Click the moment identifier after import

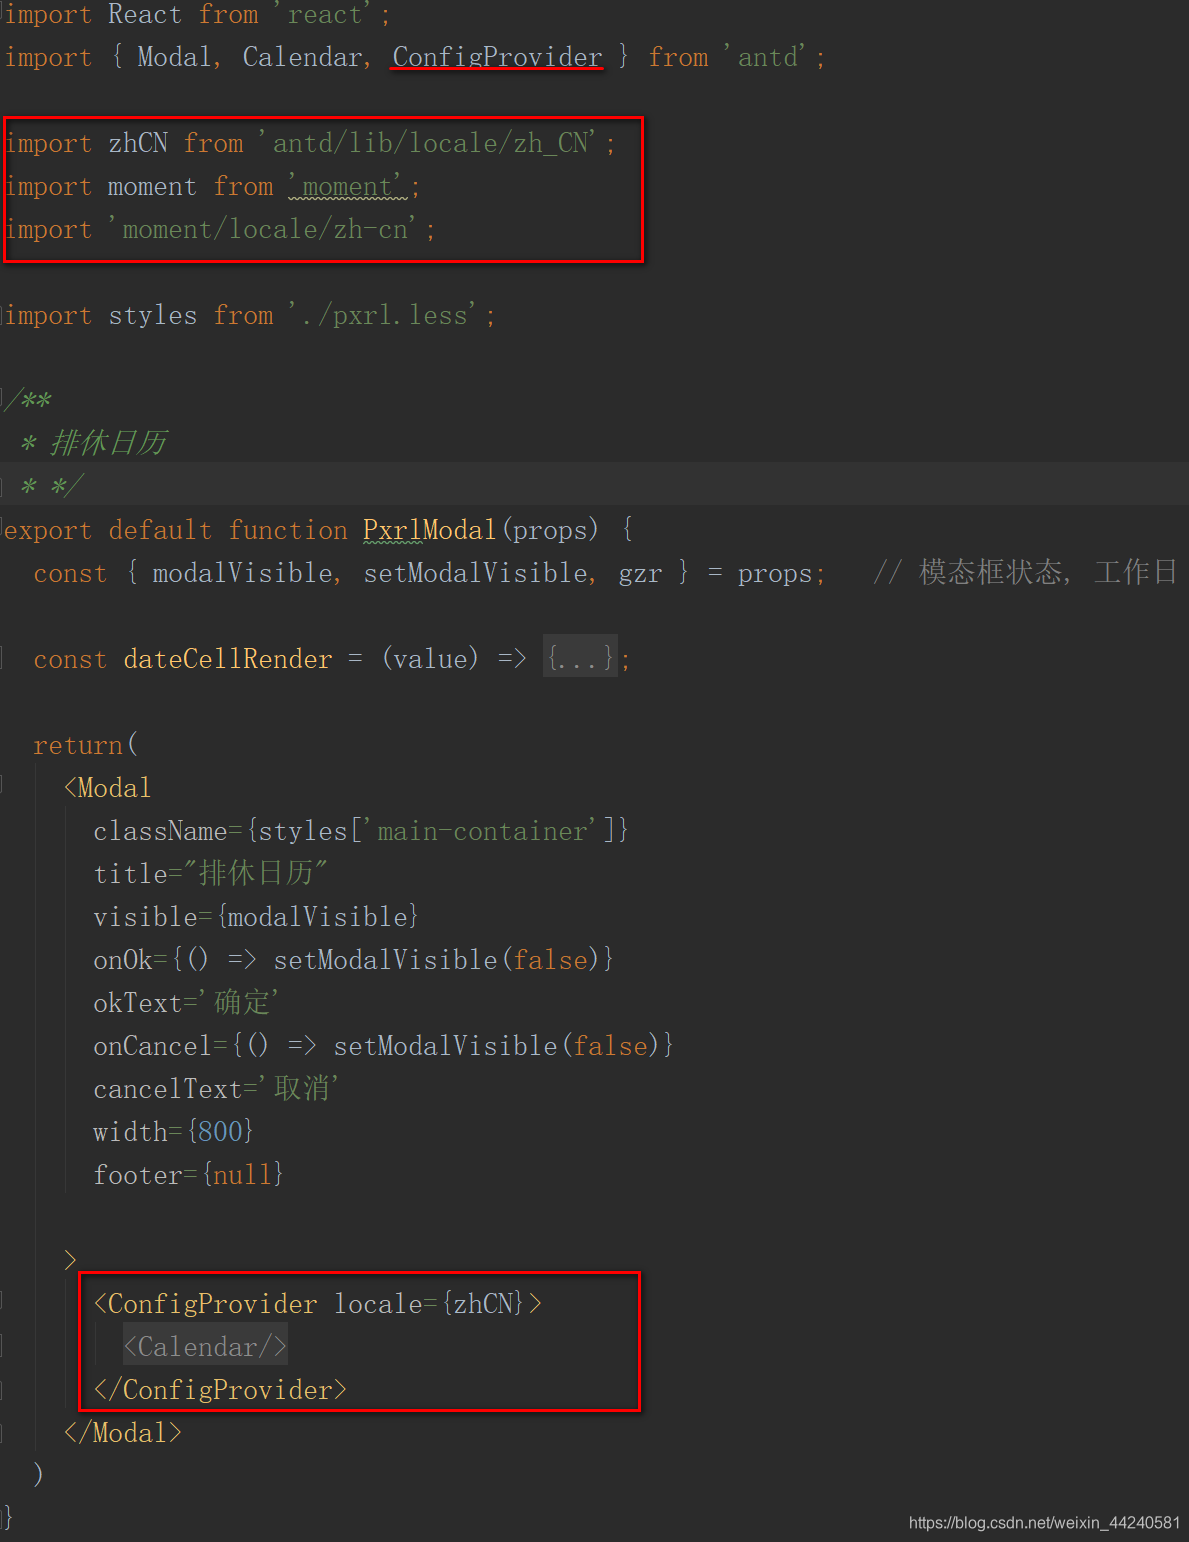coord(152,187)
